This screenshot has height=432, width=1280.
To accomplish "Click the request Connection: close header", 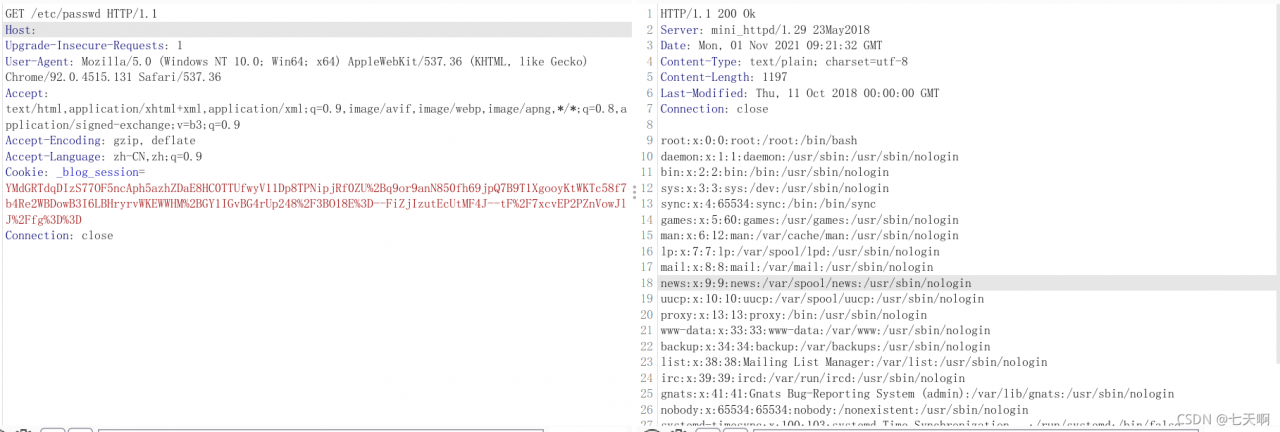I will tap(59, 236).
